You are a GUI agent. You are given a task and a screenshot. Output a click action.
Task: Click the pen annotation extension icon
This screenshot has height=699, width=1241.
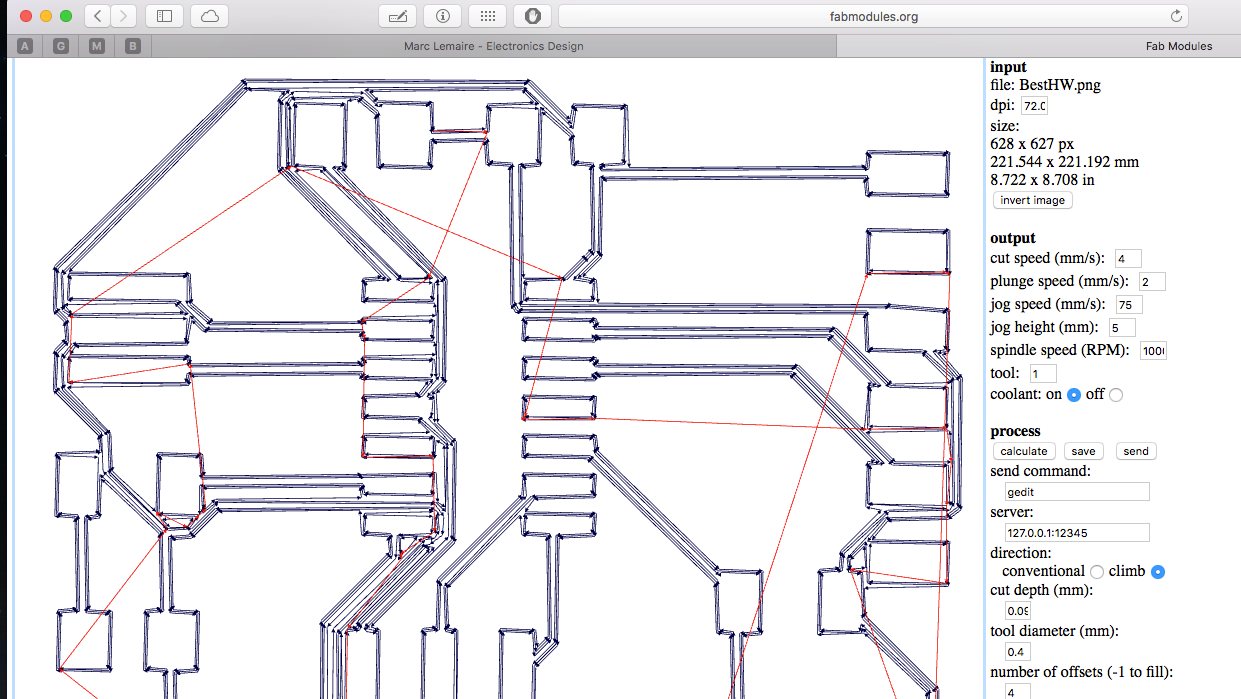[398, 16]
